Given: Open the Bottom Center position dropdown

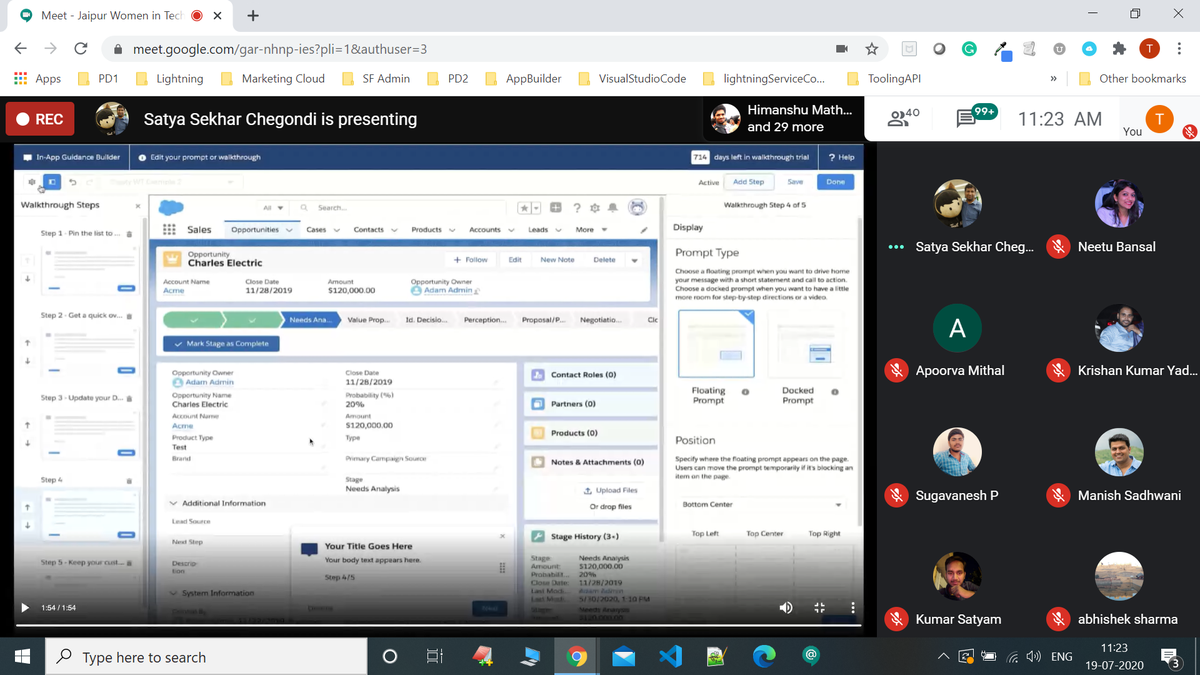Looking at the screenshot, I should [x=762, y=505].
